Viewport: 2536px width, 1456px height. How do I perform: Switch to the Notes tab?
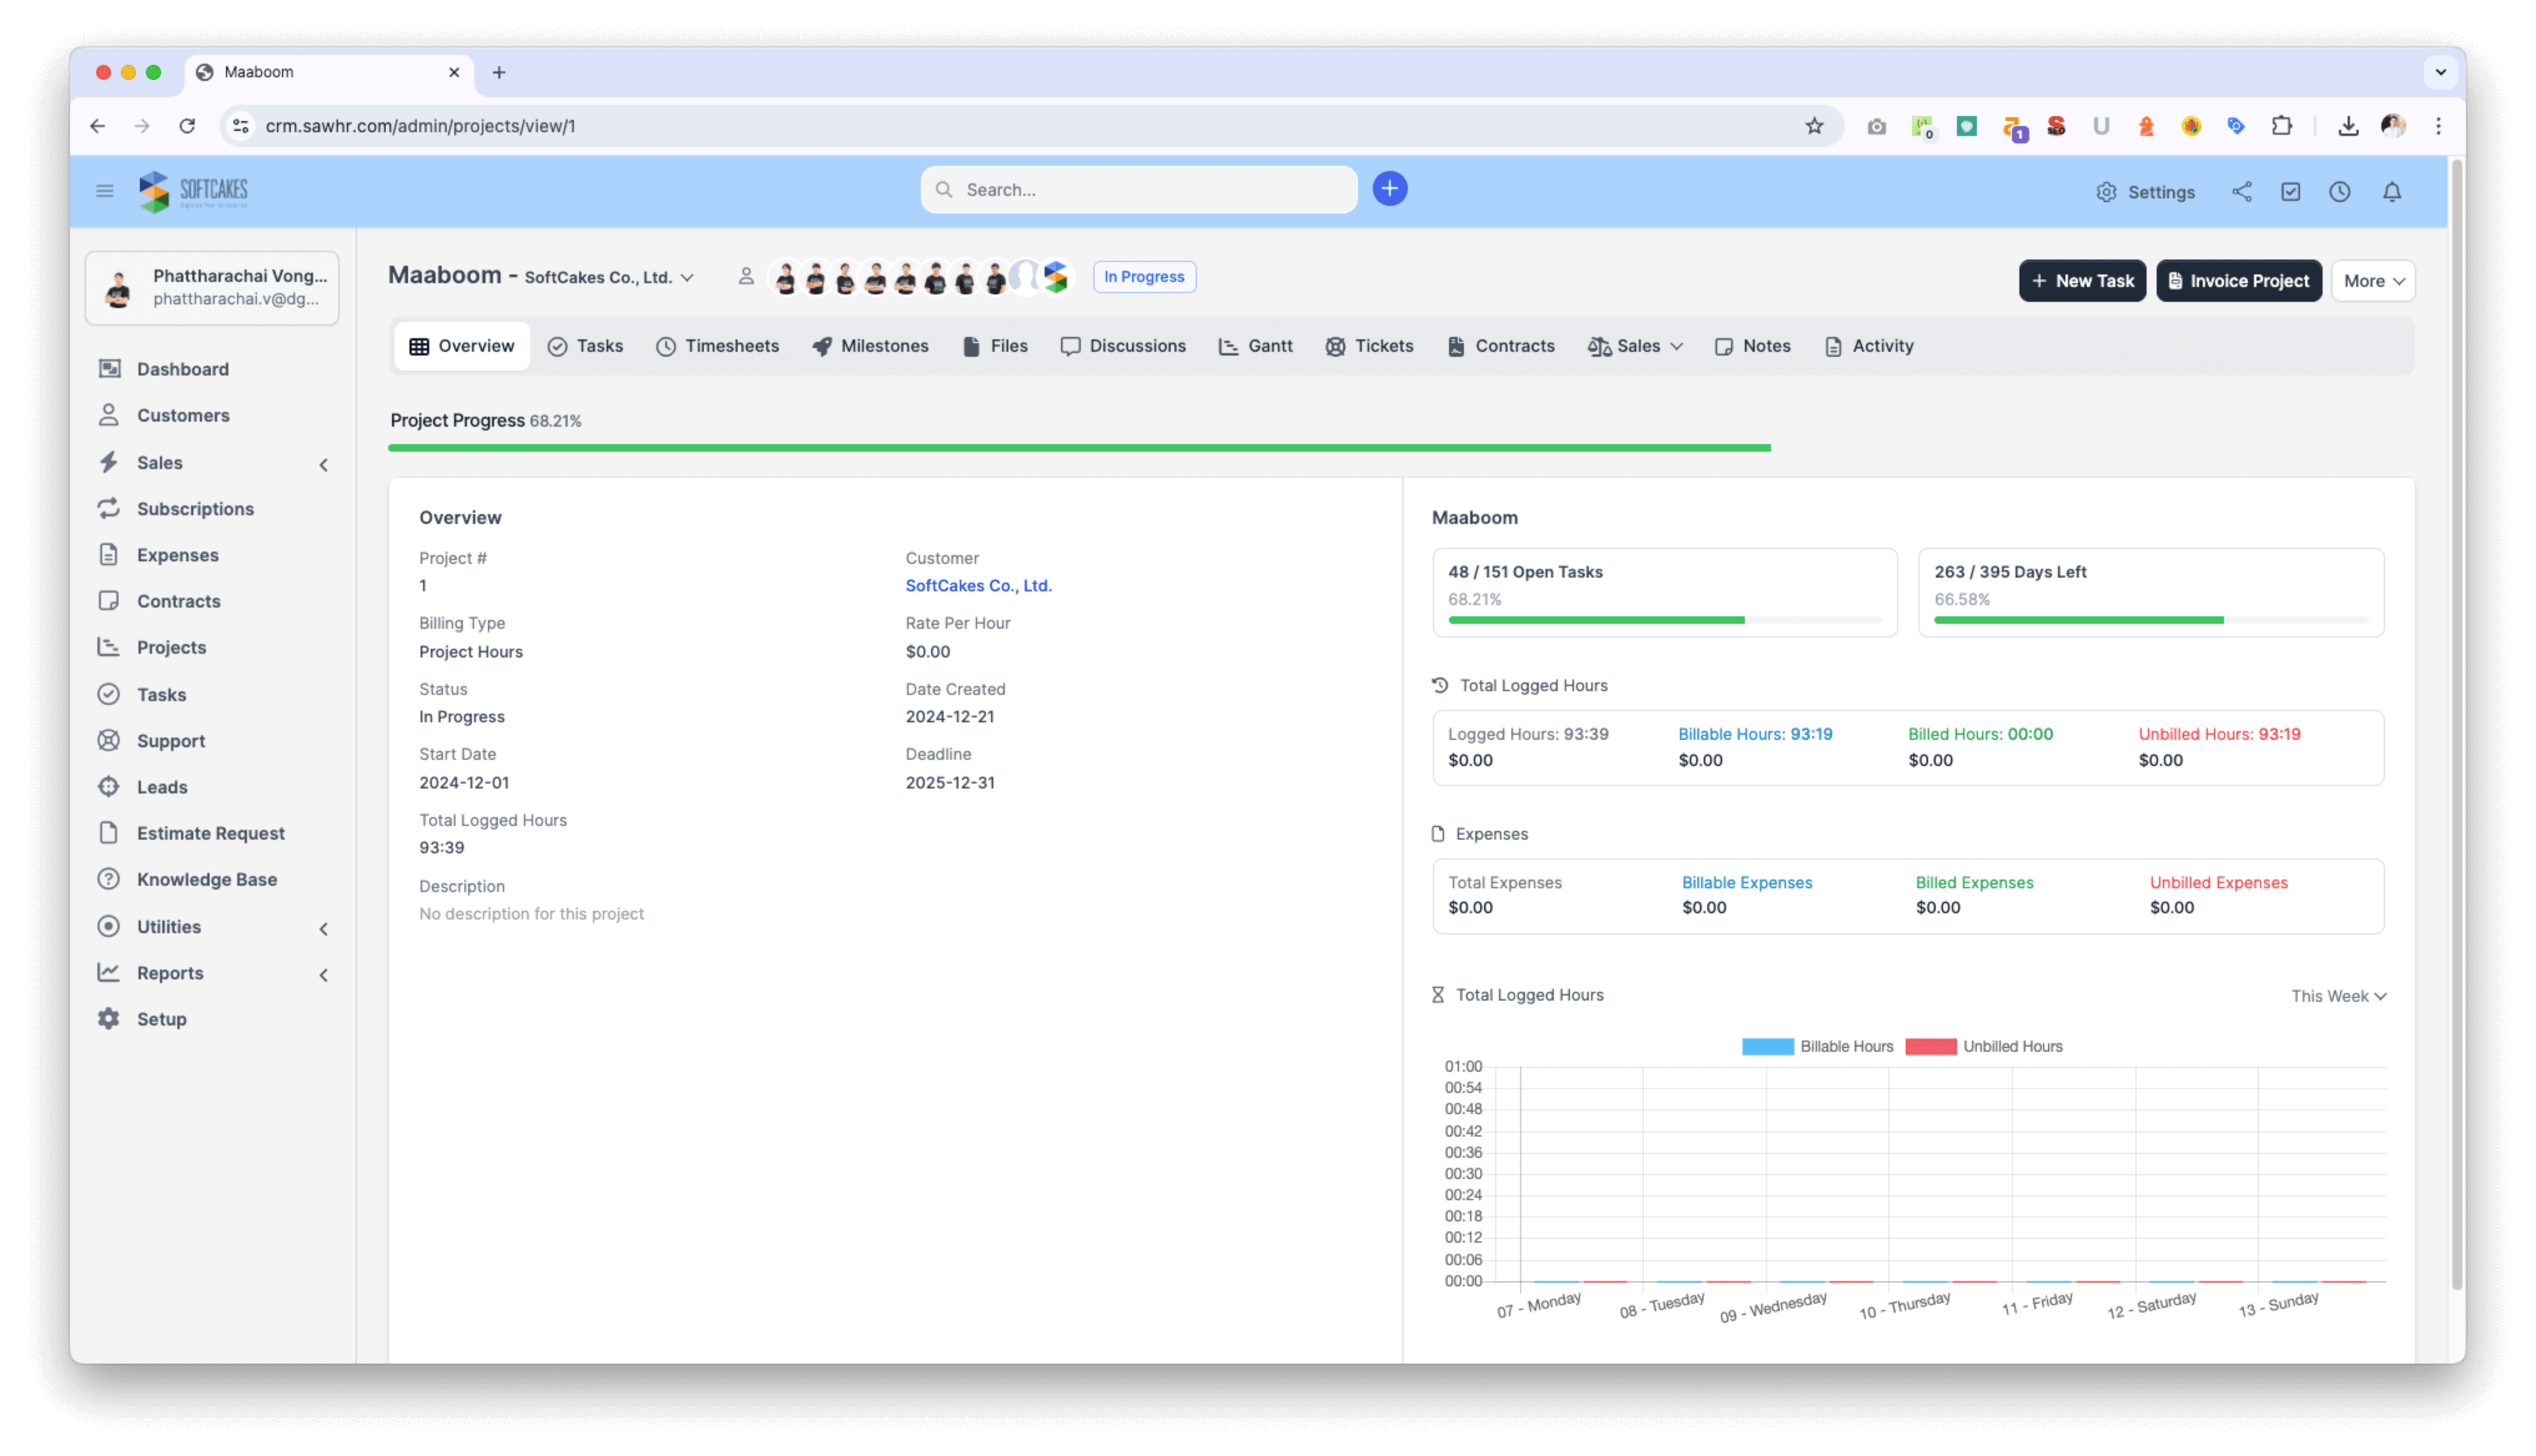[1752, 346]
